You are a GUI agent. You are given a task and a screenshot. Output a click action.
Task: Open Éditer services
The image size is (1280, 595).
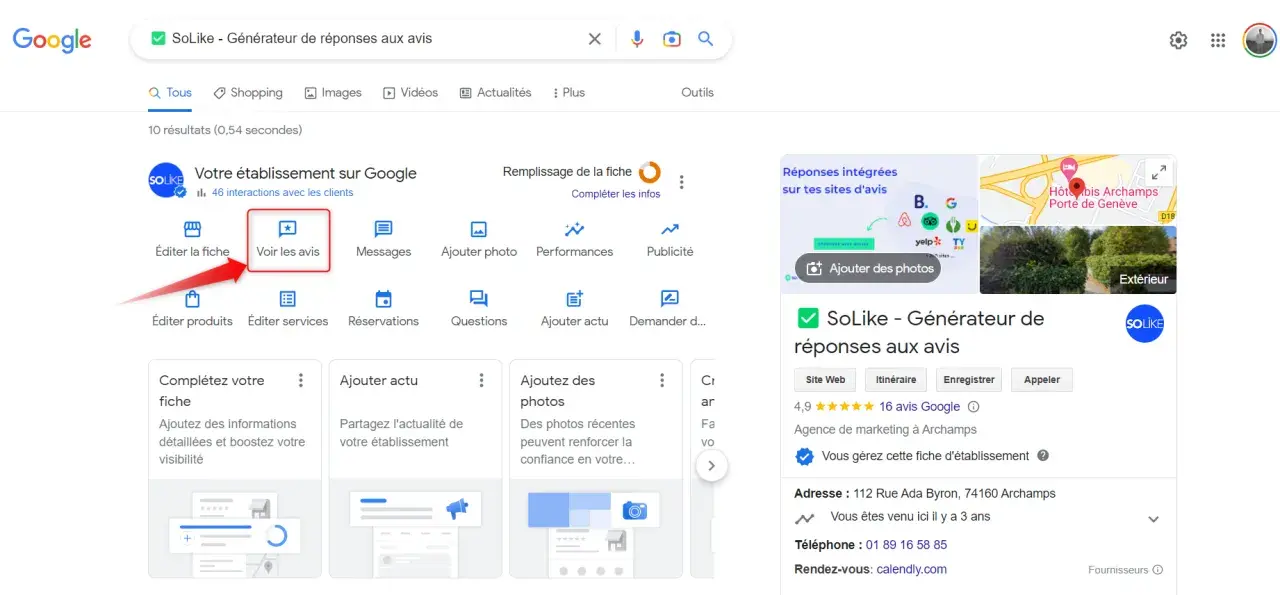click(288, 309)
